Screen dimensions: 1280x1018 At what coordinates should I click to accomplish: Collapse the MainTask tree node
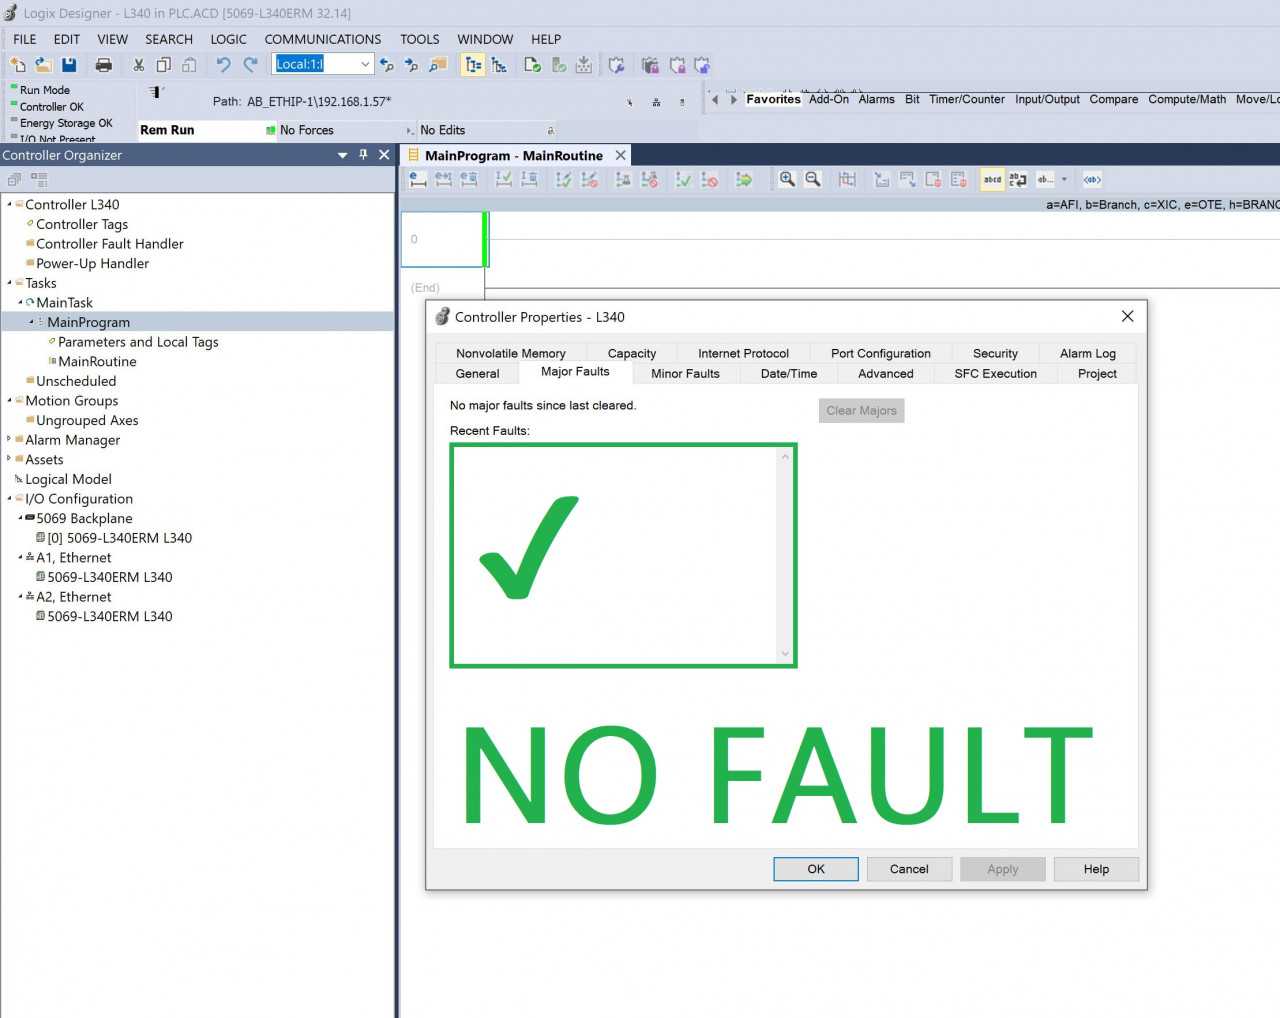click(21, 302)
